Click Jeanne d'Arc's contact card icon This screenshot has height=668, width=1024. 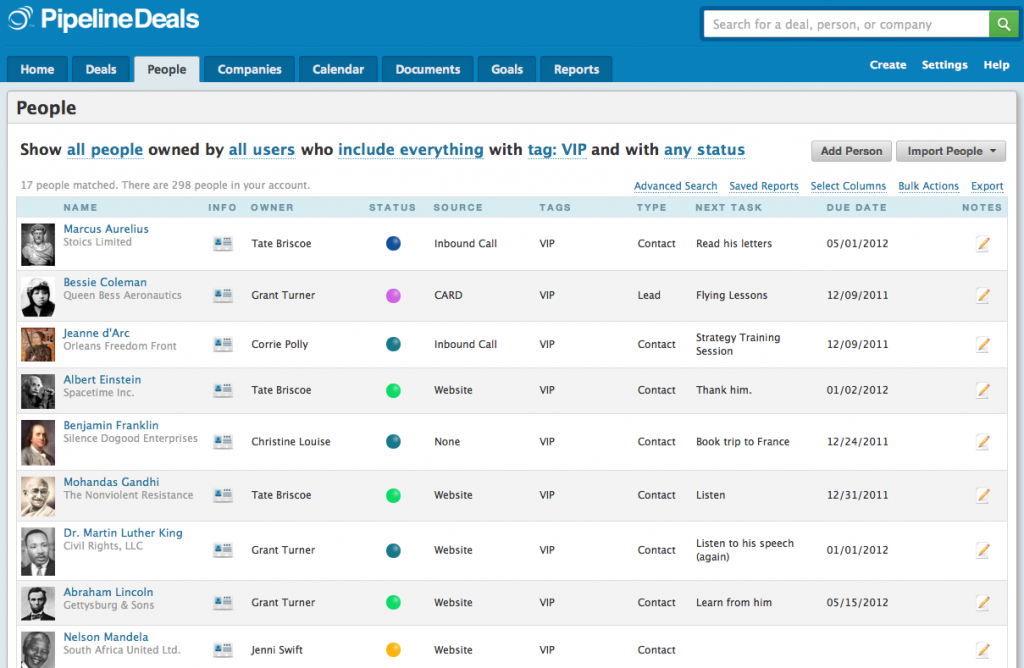[221, 344]
